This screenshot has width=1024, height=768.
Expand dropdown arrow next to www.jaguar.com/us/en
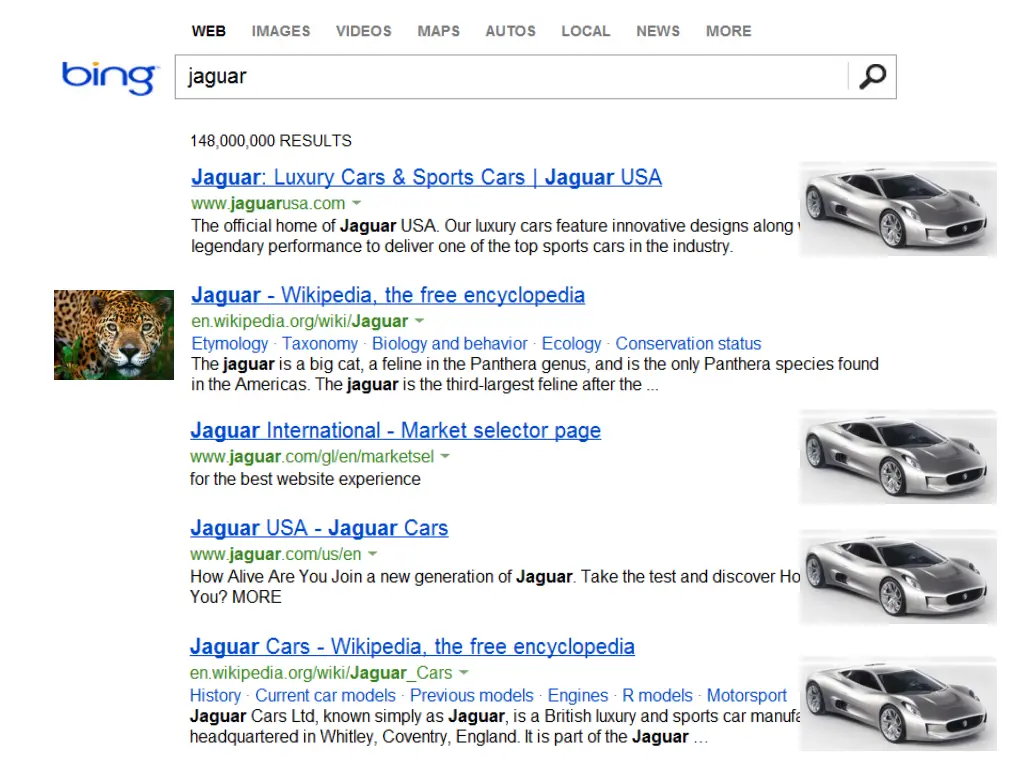click(x=372, y=554)
